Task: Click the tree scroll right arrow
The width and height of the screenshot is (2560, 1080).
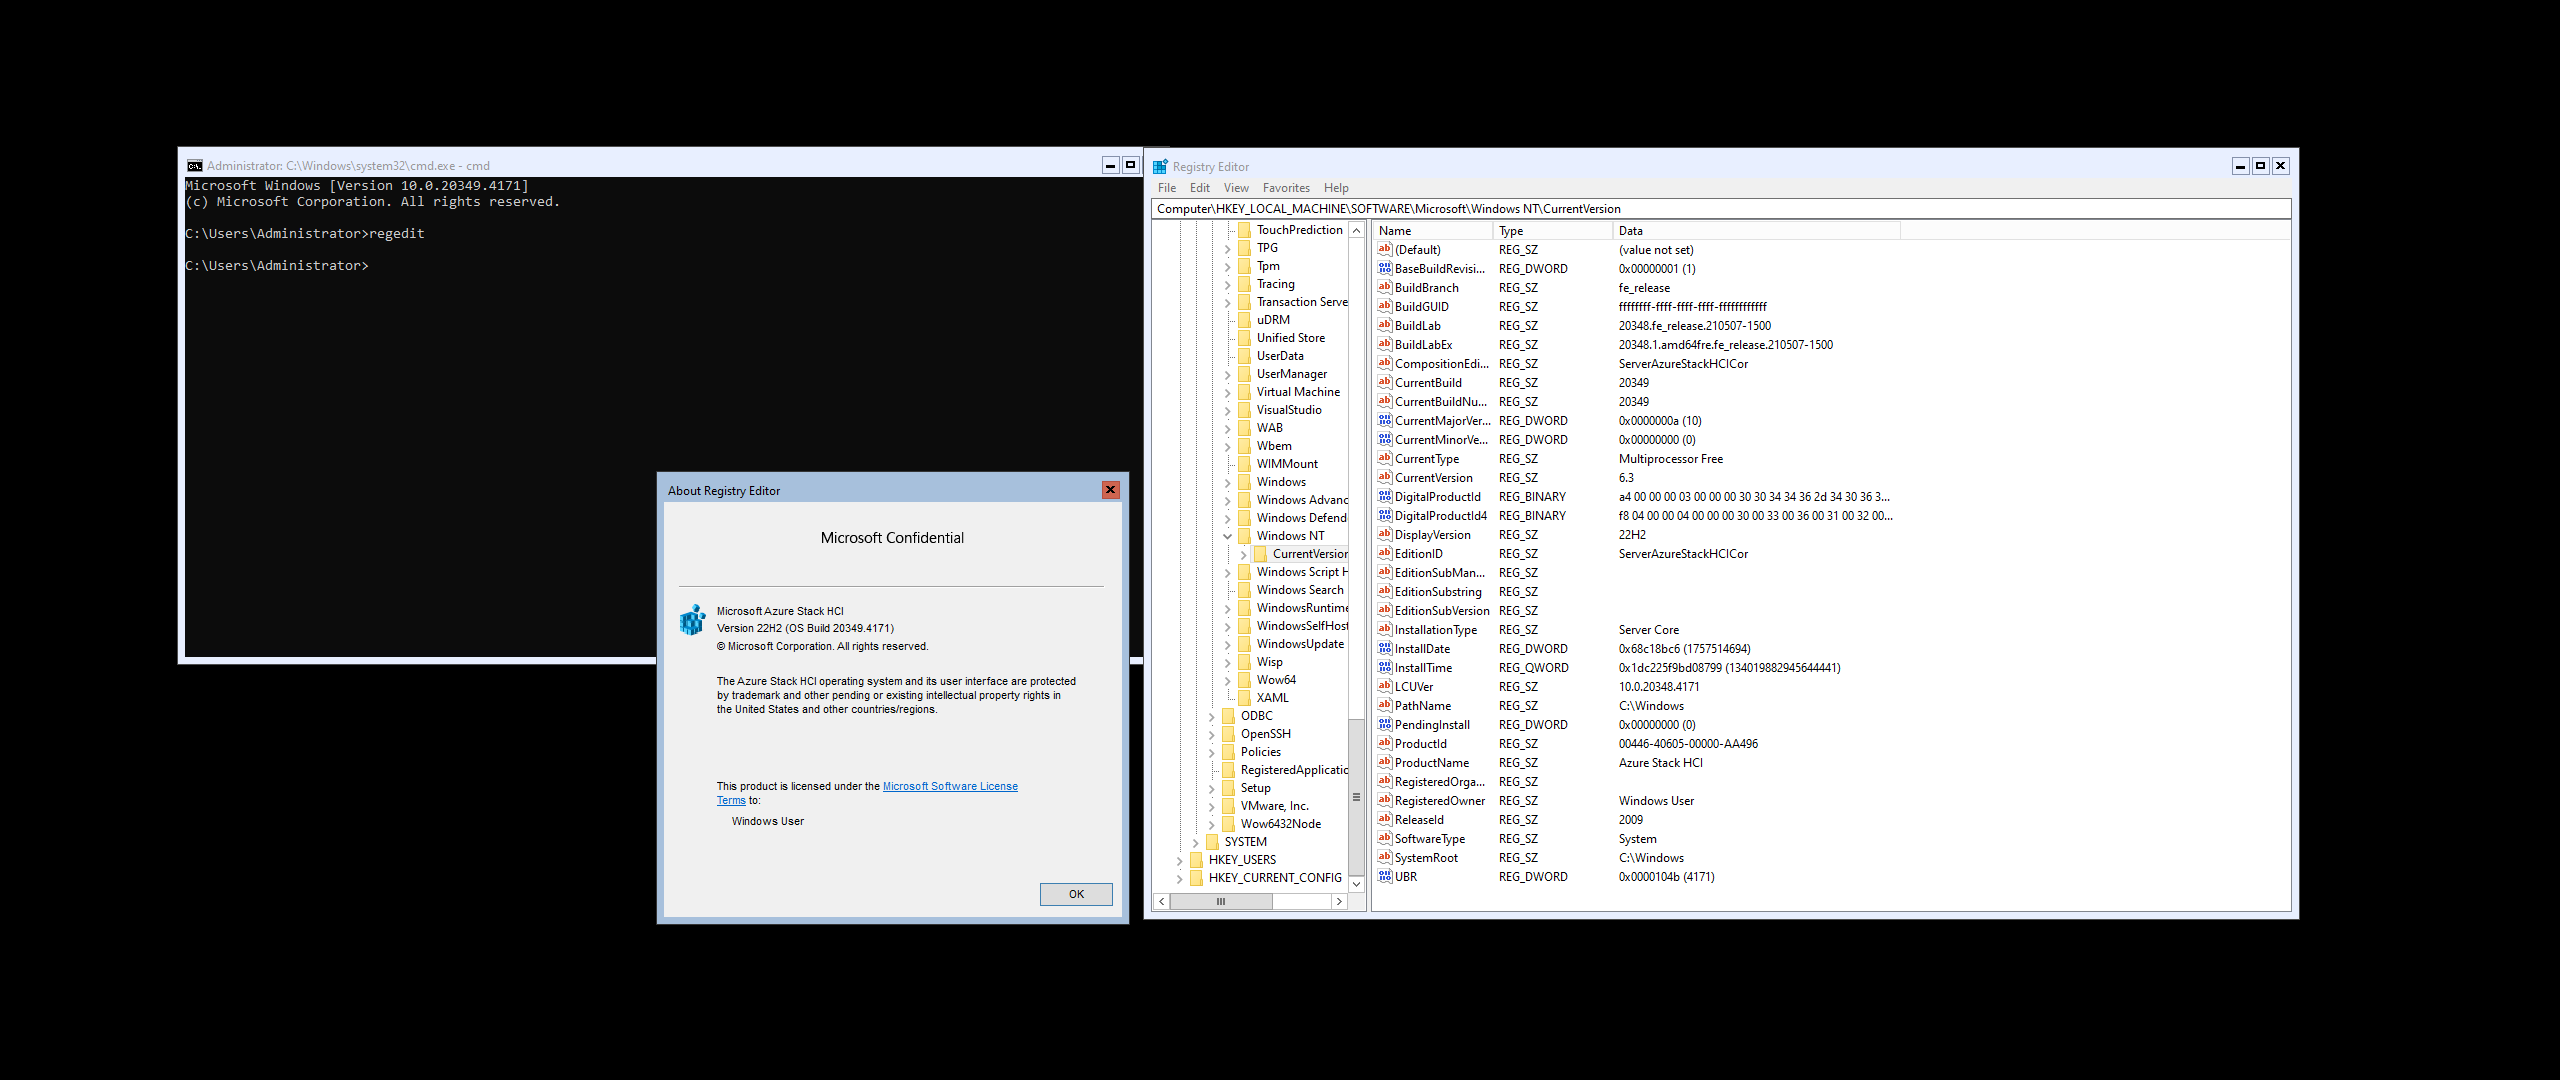Action: tap(1339, 902)
